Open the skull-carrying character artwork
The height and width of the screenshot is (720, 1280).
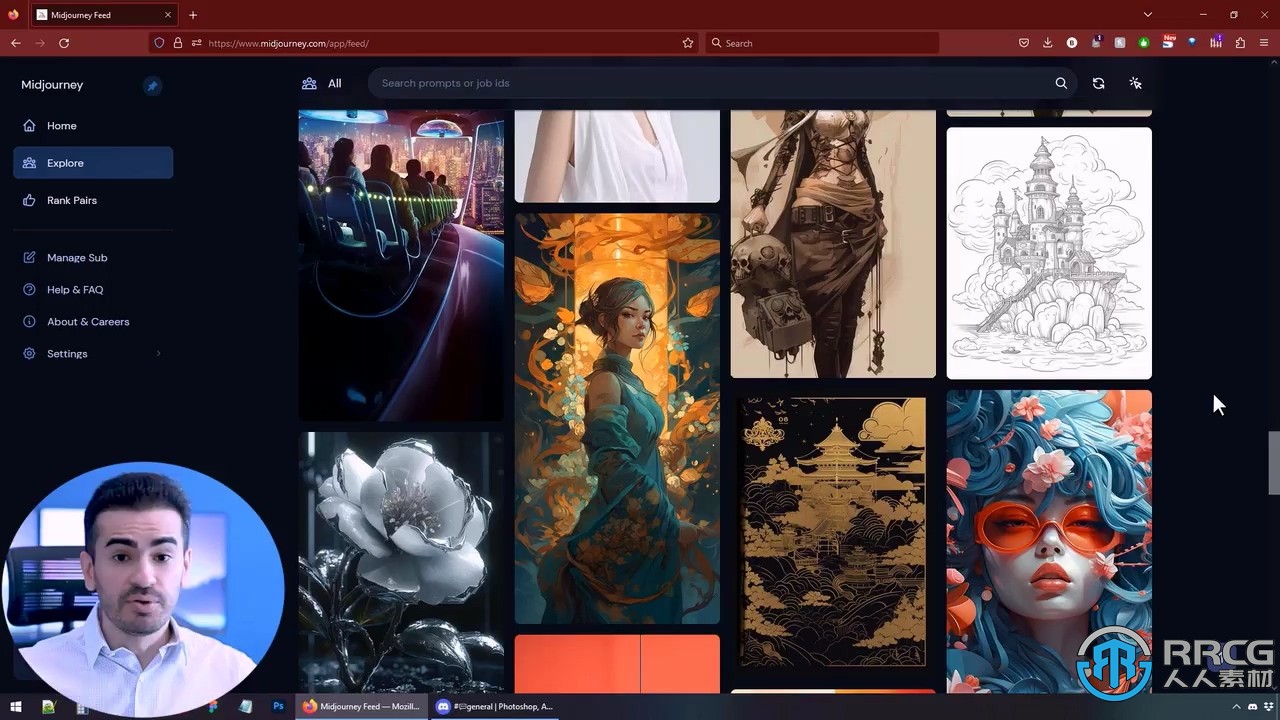[x=833, y=243]
